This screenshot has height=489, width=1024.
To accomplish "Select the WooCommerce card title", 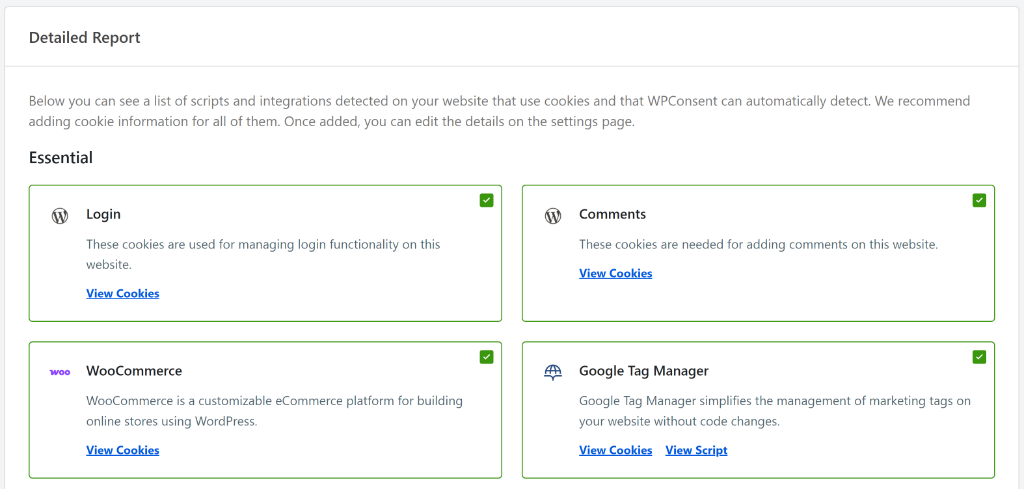I will tap(134, 371).
